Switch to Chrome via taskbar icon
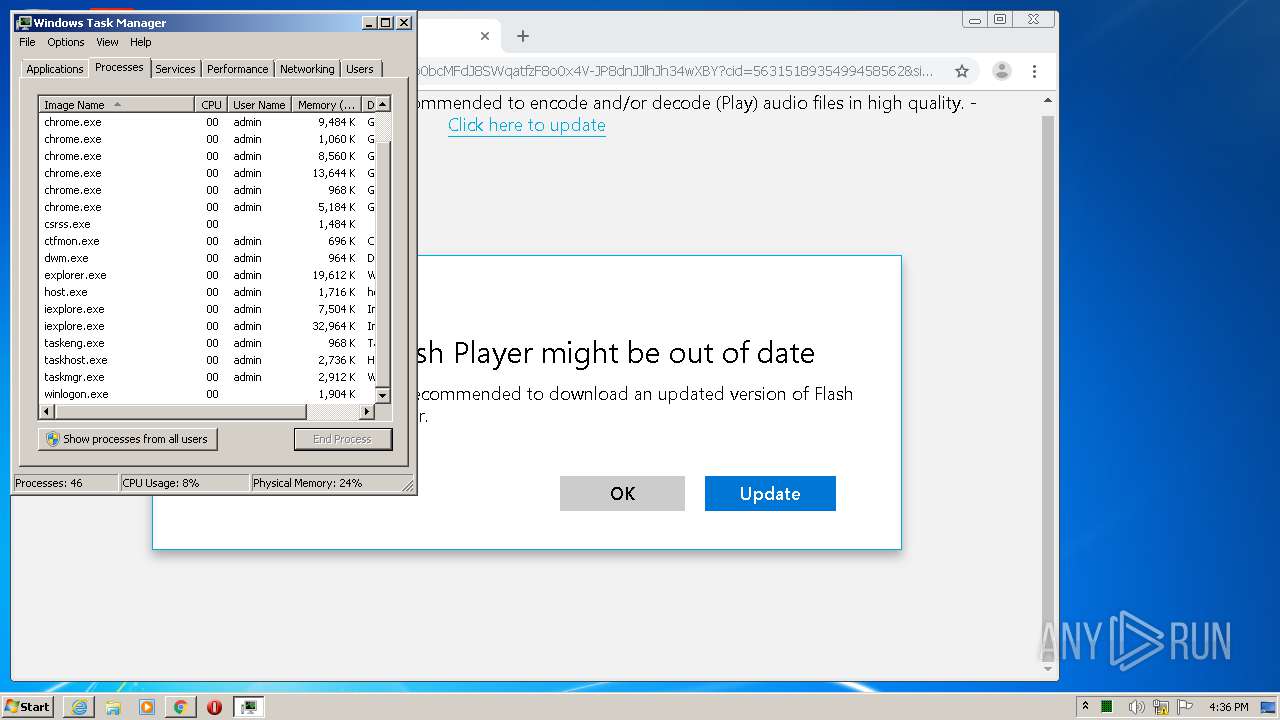The width and height of the screenshot is (1280, 720). (180, 707)
